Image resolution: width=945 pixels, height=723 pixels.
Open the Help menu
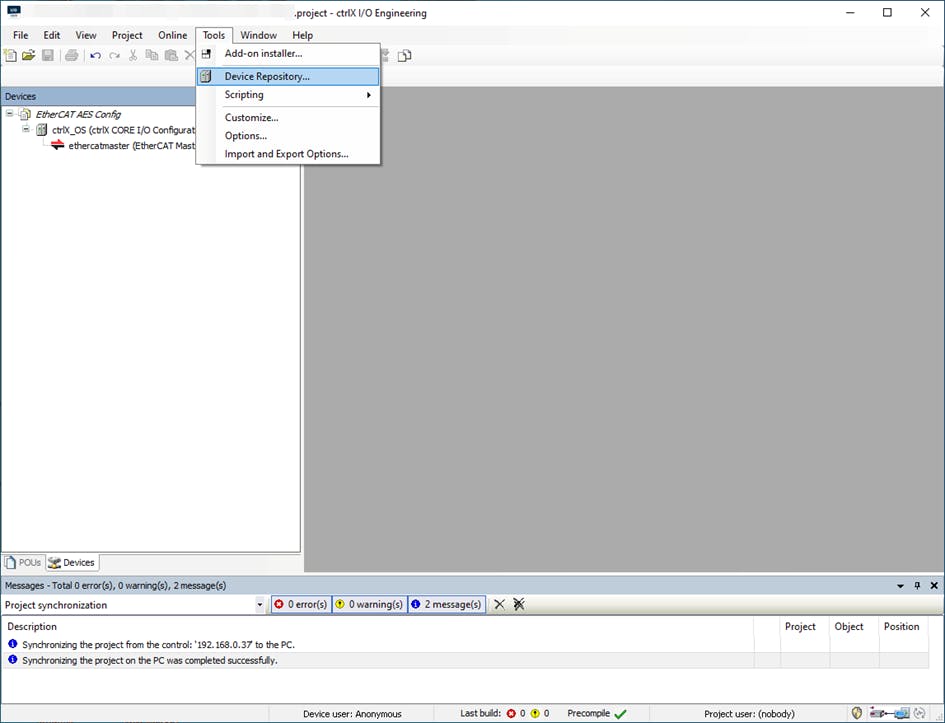[x=303, y=35]
